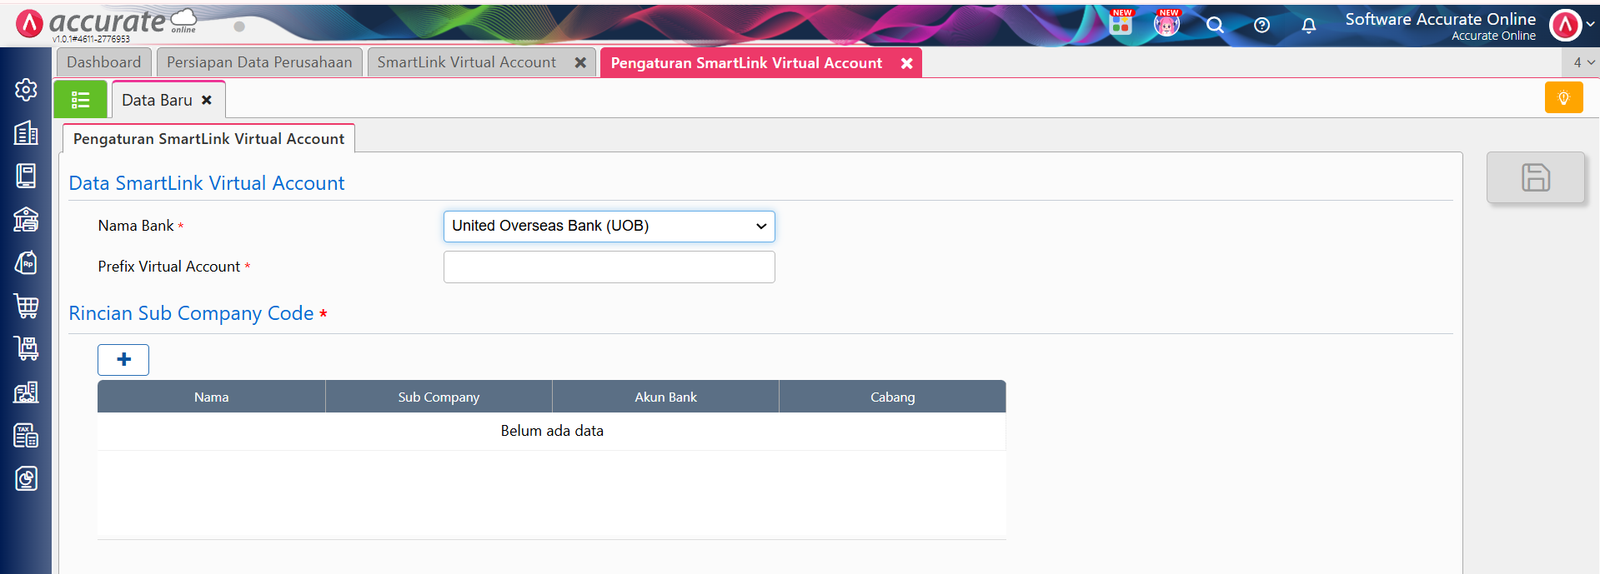Open the Company building icon in sidebar
The width and height of the screenshot is (1600, 574).
click(x=26, y=133)
